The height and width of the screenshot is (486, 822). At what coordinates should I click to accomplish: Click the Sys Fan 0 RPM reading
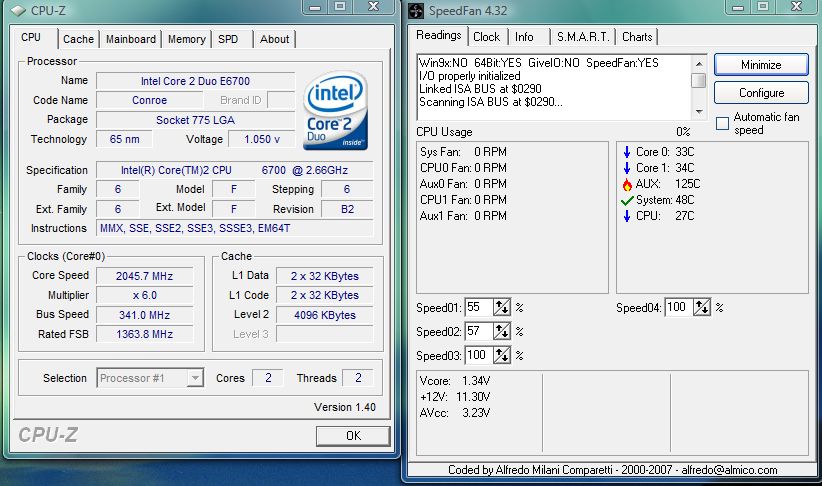coord(463,152)
